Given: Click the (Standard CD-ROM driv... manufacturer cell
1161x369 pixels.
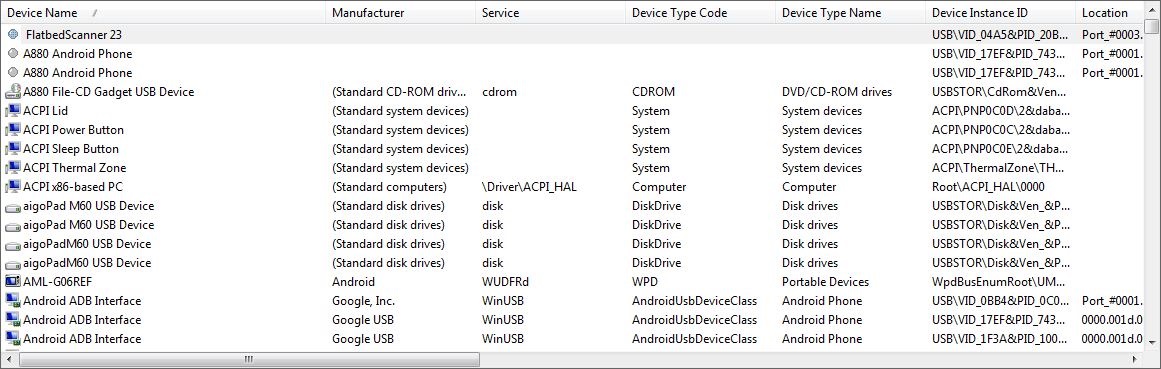Looking at the screenshot, I should [400, 92].
